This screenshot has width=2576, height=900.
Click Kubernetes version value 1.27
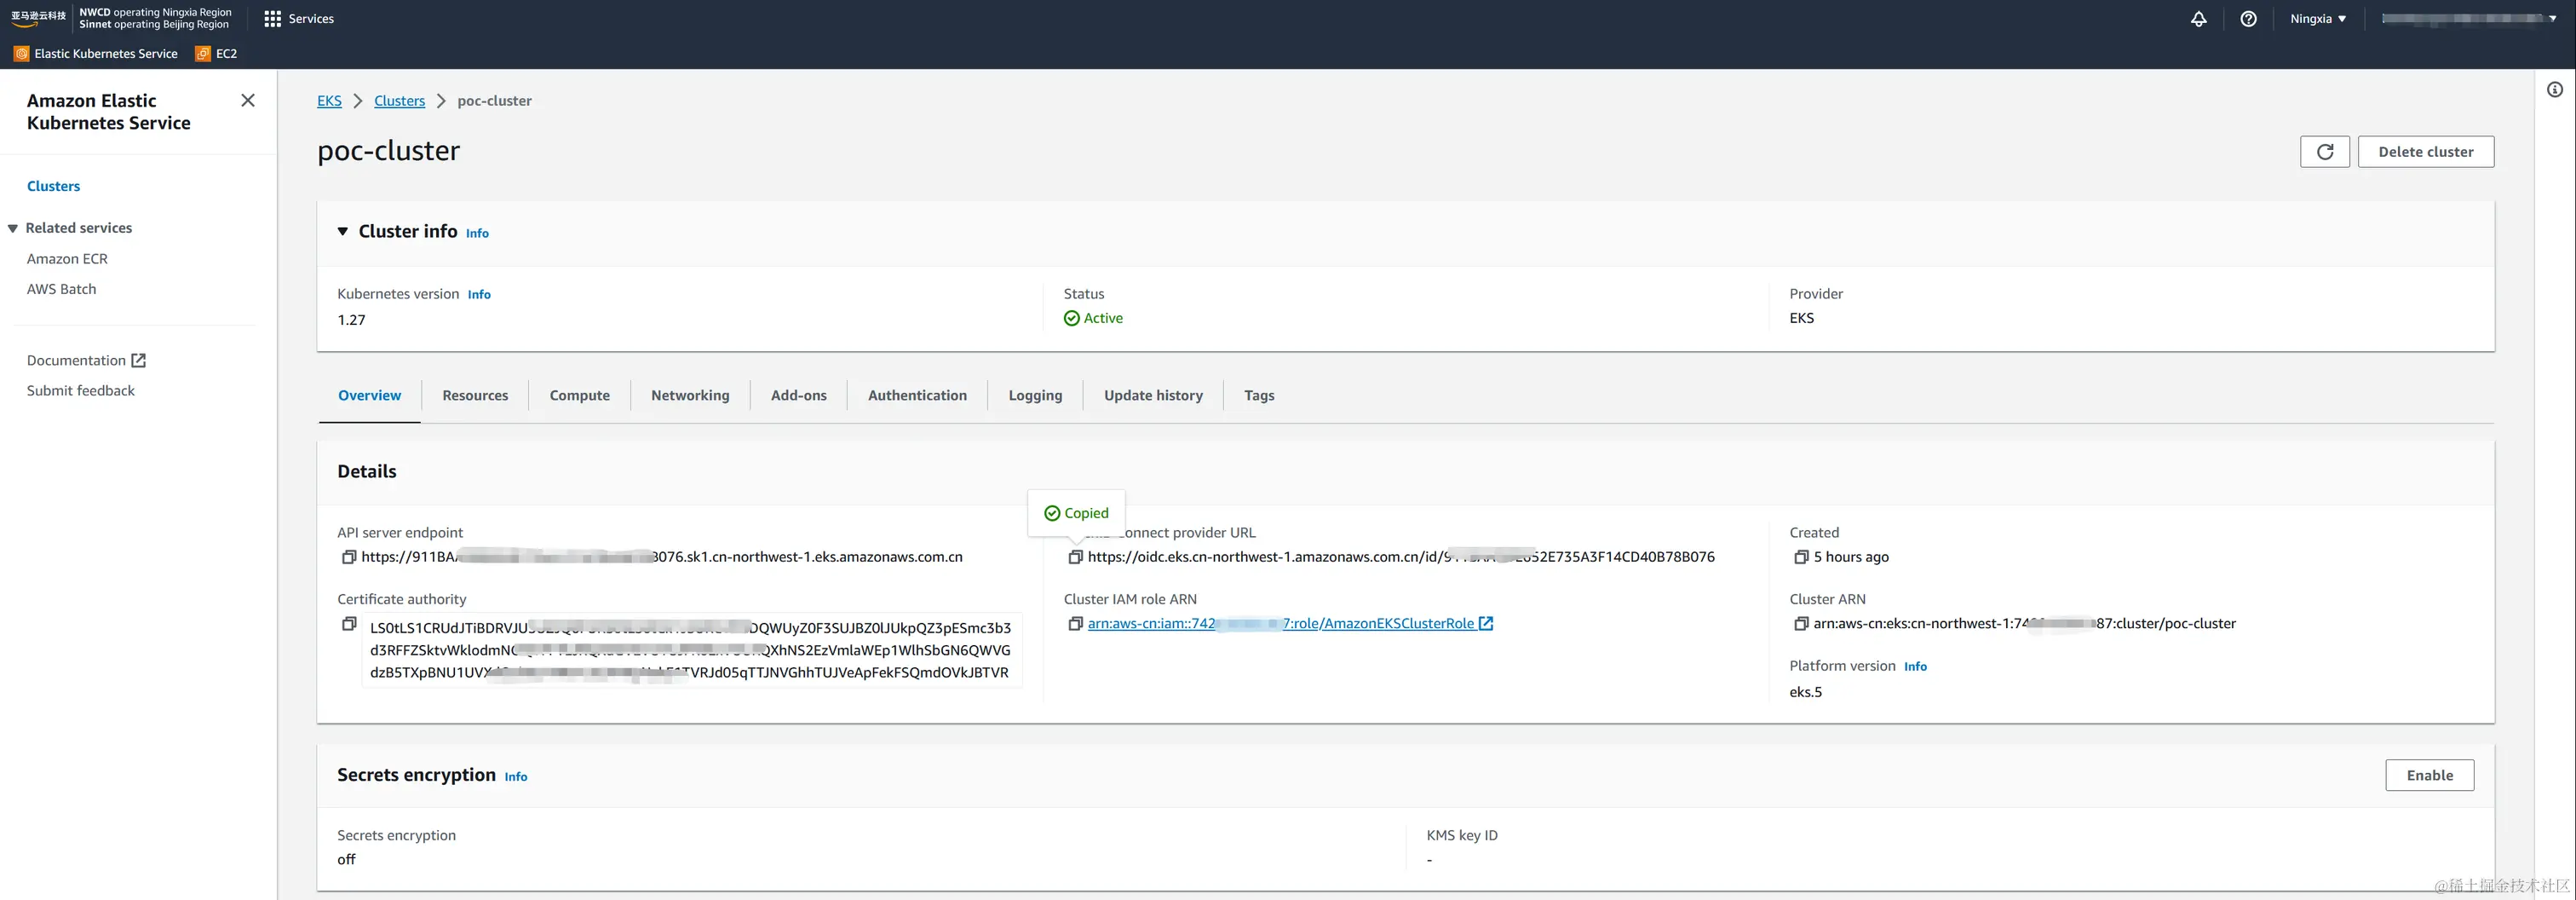(351, 320)
